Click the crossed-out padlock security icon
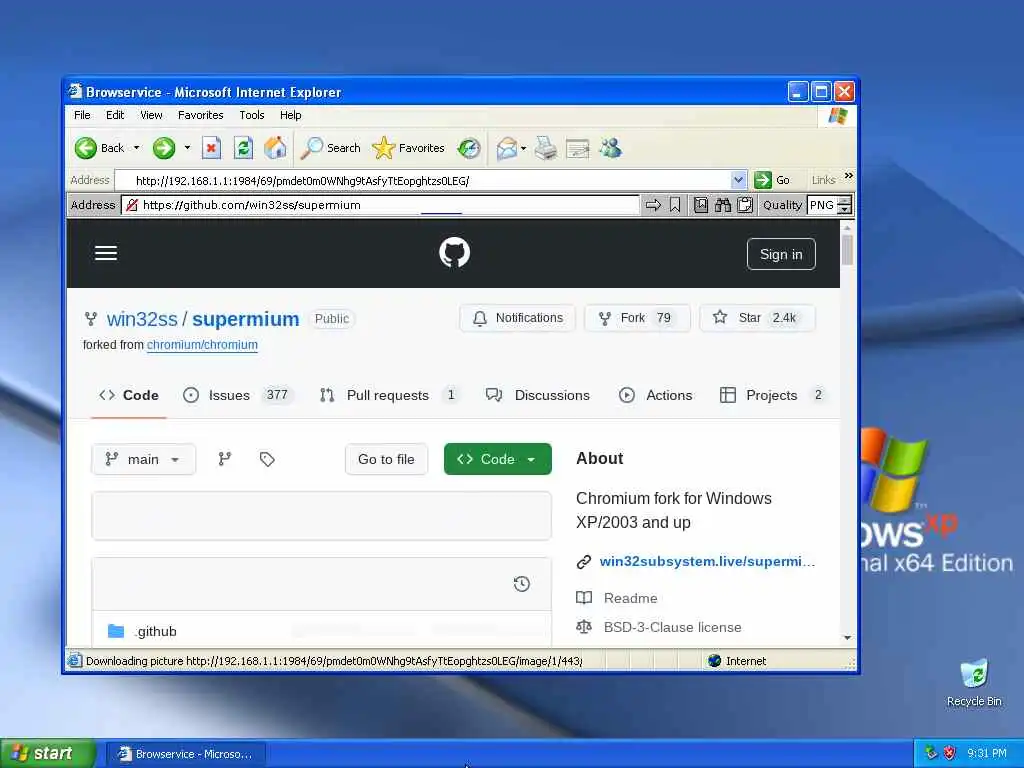Viewport: 1024px width, 768px height. [132, 205]
